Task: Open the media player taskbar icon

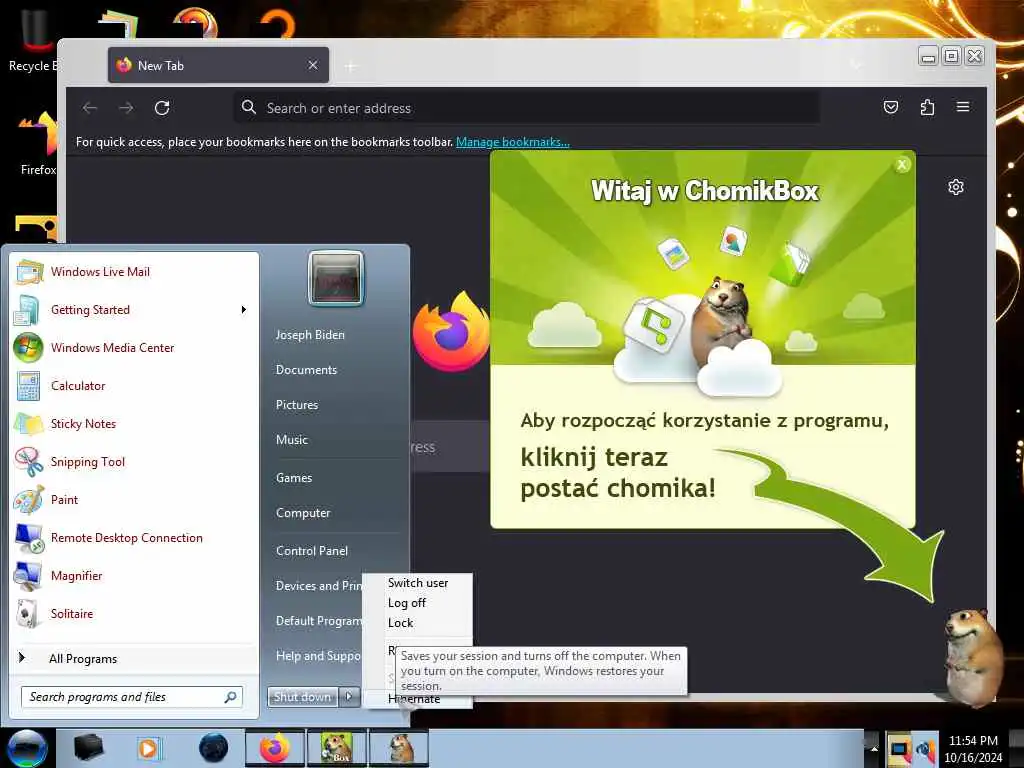Action: [148, 748]
